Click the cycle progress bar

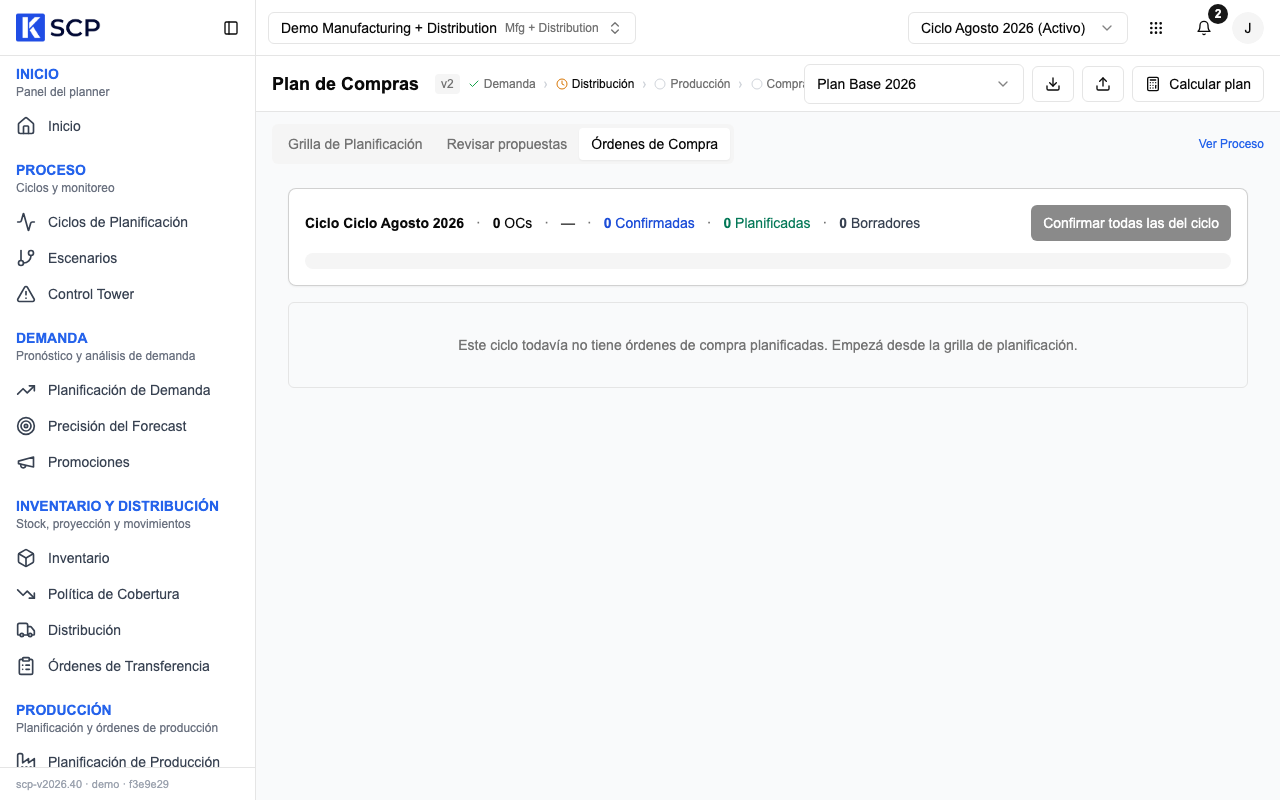click(x=768, y=261)
